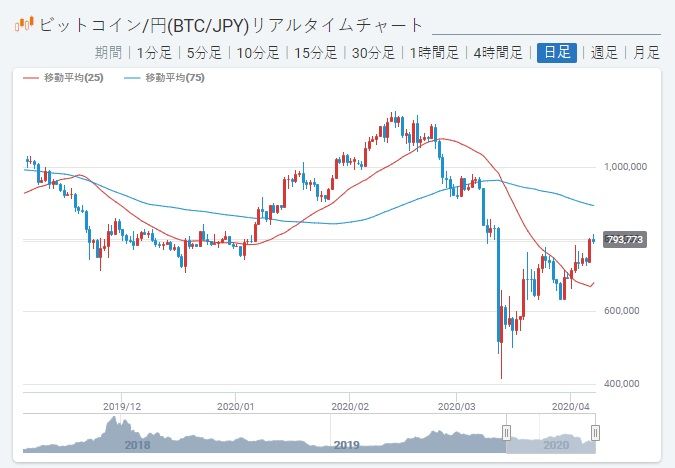Grab the right range navigator handle
The width and height of the screenshot is (675, 468).
pos(595,432)
